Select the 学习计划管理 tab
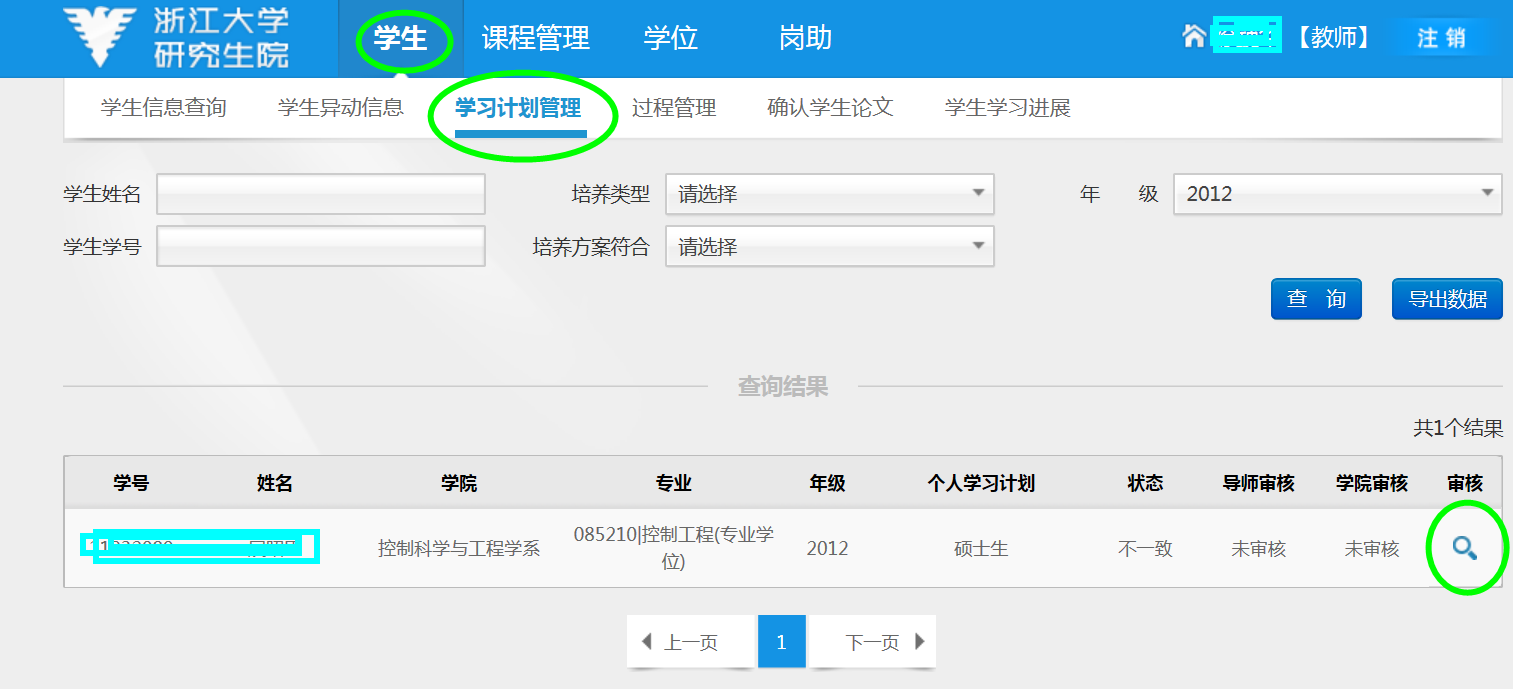The height and width of the screenshot is (689, 1513). click(x=518, y=108)
